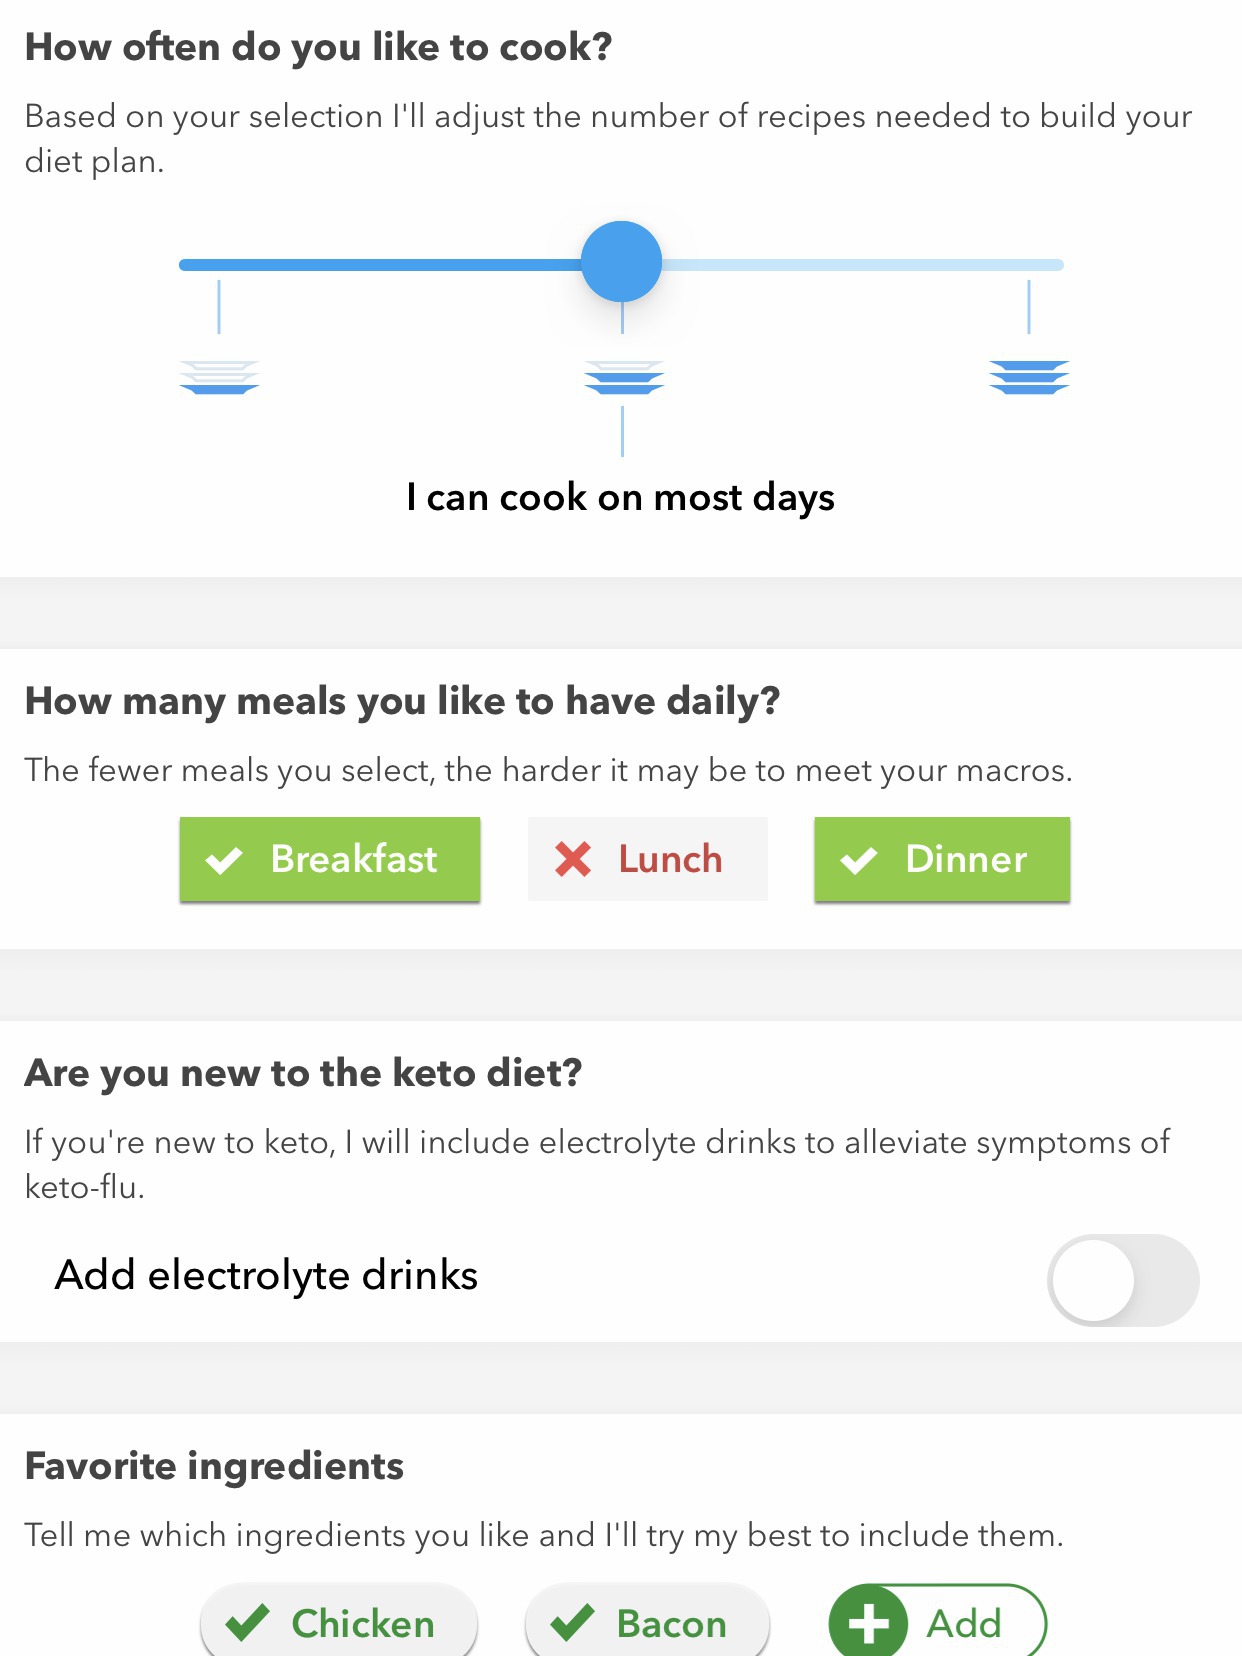This screenshot has height=1656, width=1242.
Task: Deselect the Breakfast meal option
Action: [x=330, y=859]
